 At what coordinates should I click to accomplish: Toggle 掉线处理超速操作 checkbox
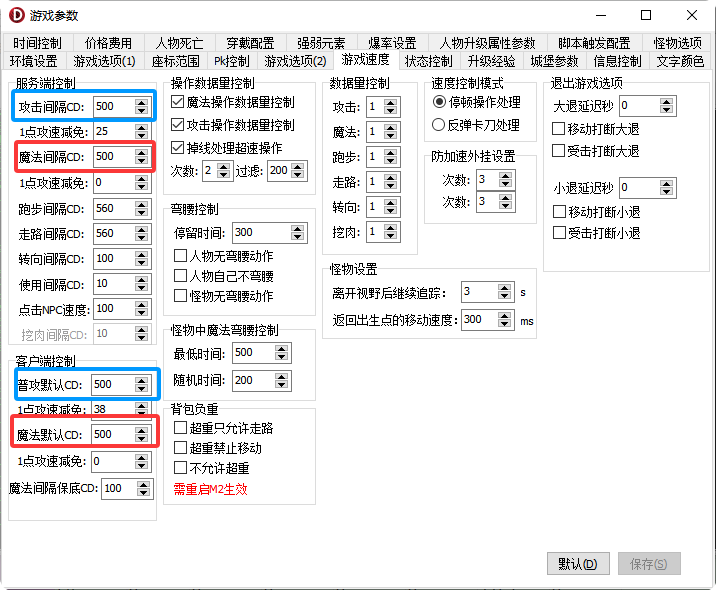(x=226, y=148)
